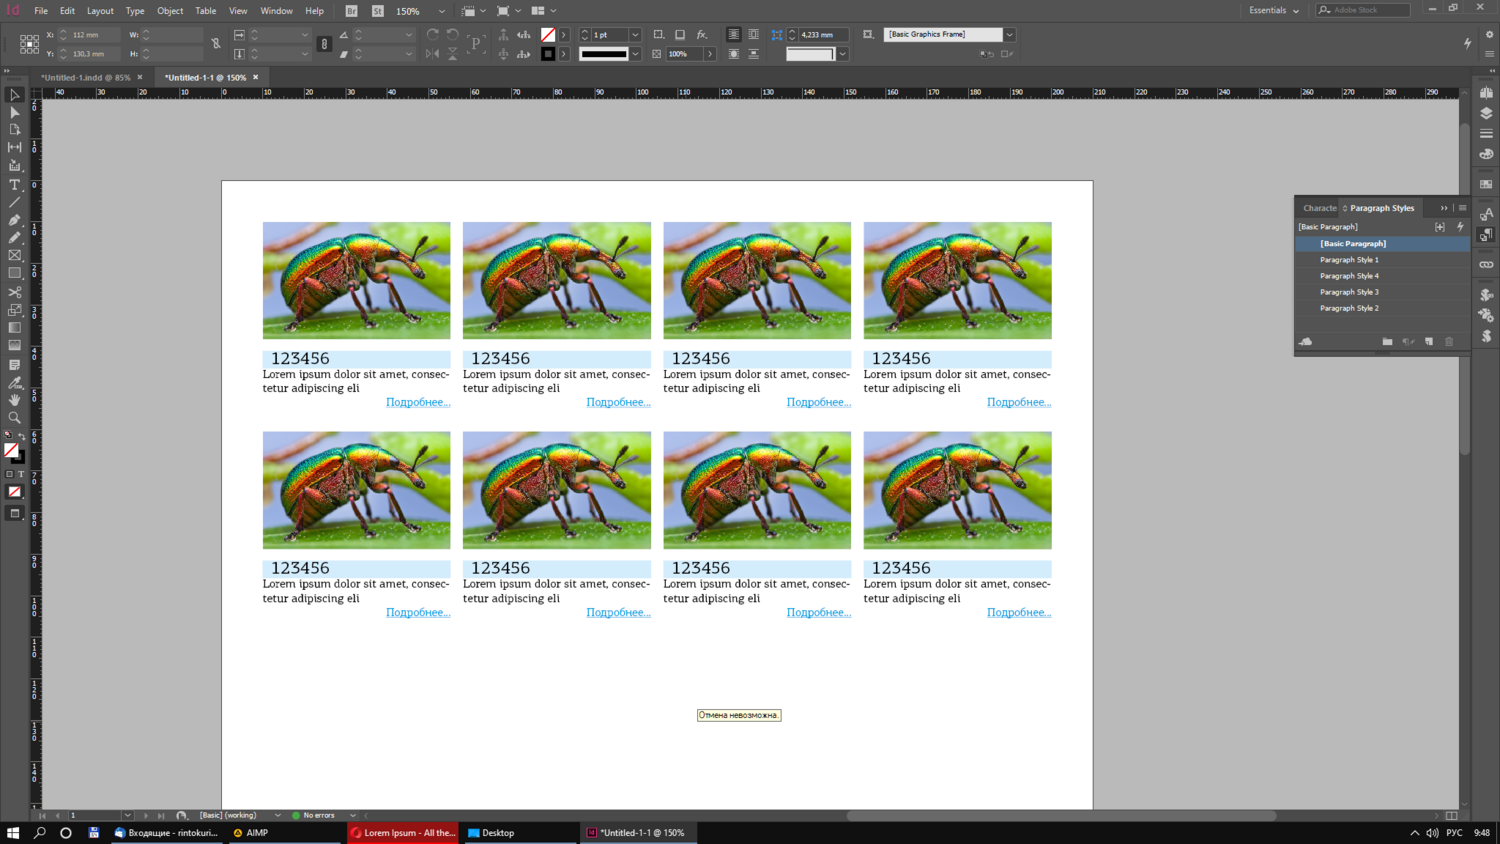The width and height of the screenshot is (1500, 844).
Task: Activate the Zoom tool magnifier
Action: (14, 418)
